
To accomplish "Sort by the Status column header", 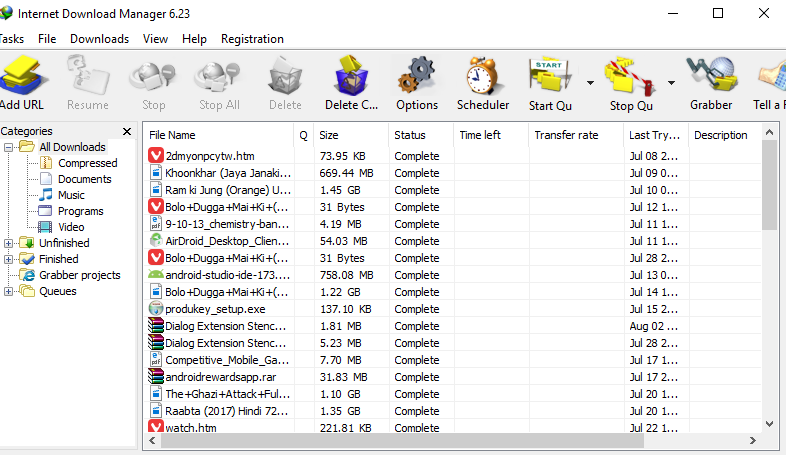I will 421,135.
